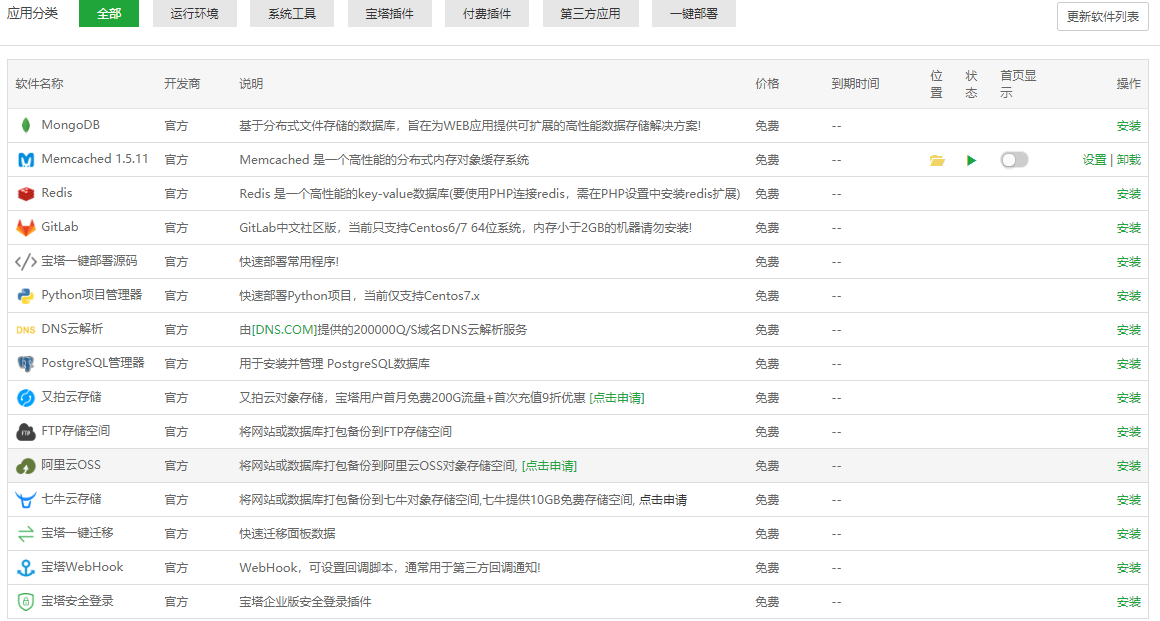Switch to 宝塔插件 category tab
The height and width of the screenshot is (621, 1160).
[390, 13]
